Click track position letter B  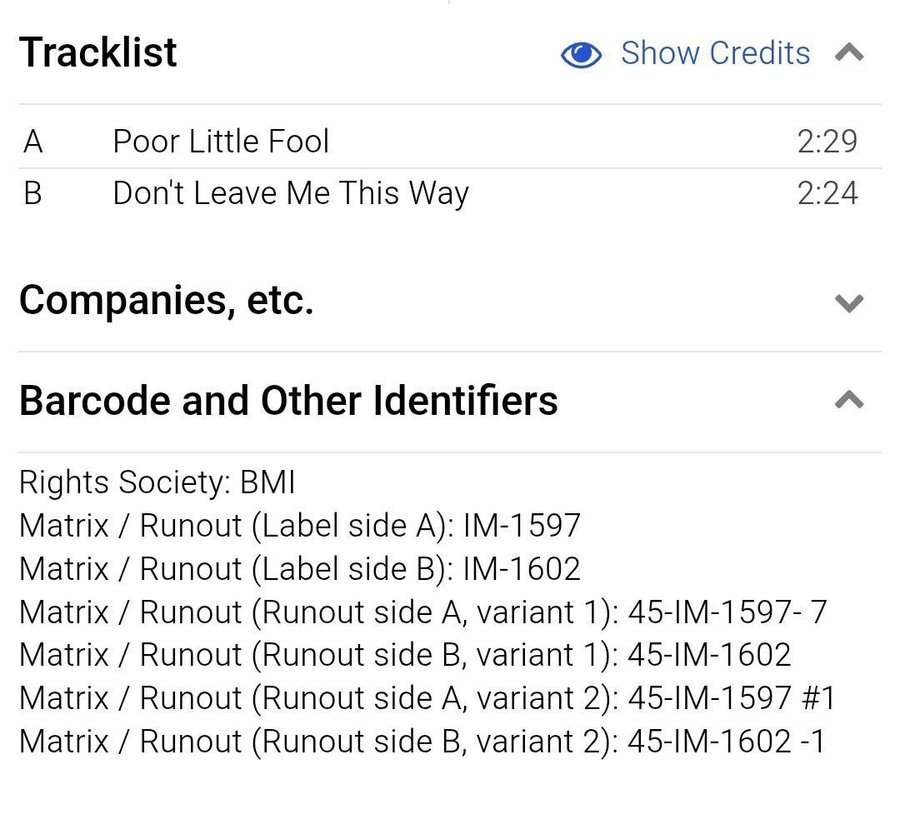[x=33, y=193]
